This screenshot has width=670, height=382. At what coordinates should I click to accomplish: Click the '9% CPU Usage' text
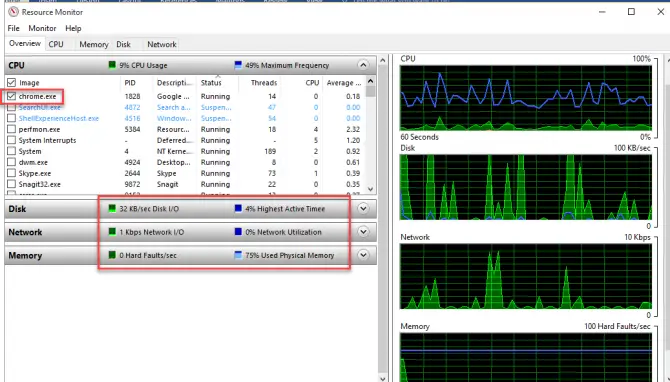click(x=143, y=65)
